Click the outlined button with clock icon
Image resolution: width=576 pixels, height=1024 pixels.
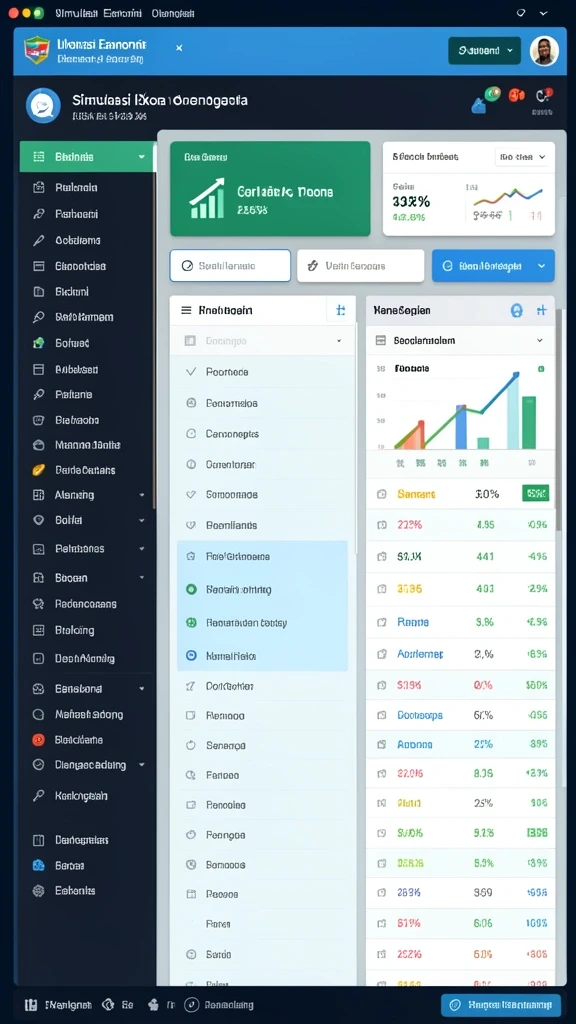tap(230, 266)
